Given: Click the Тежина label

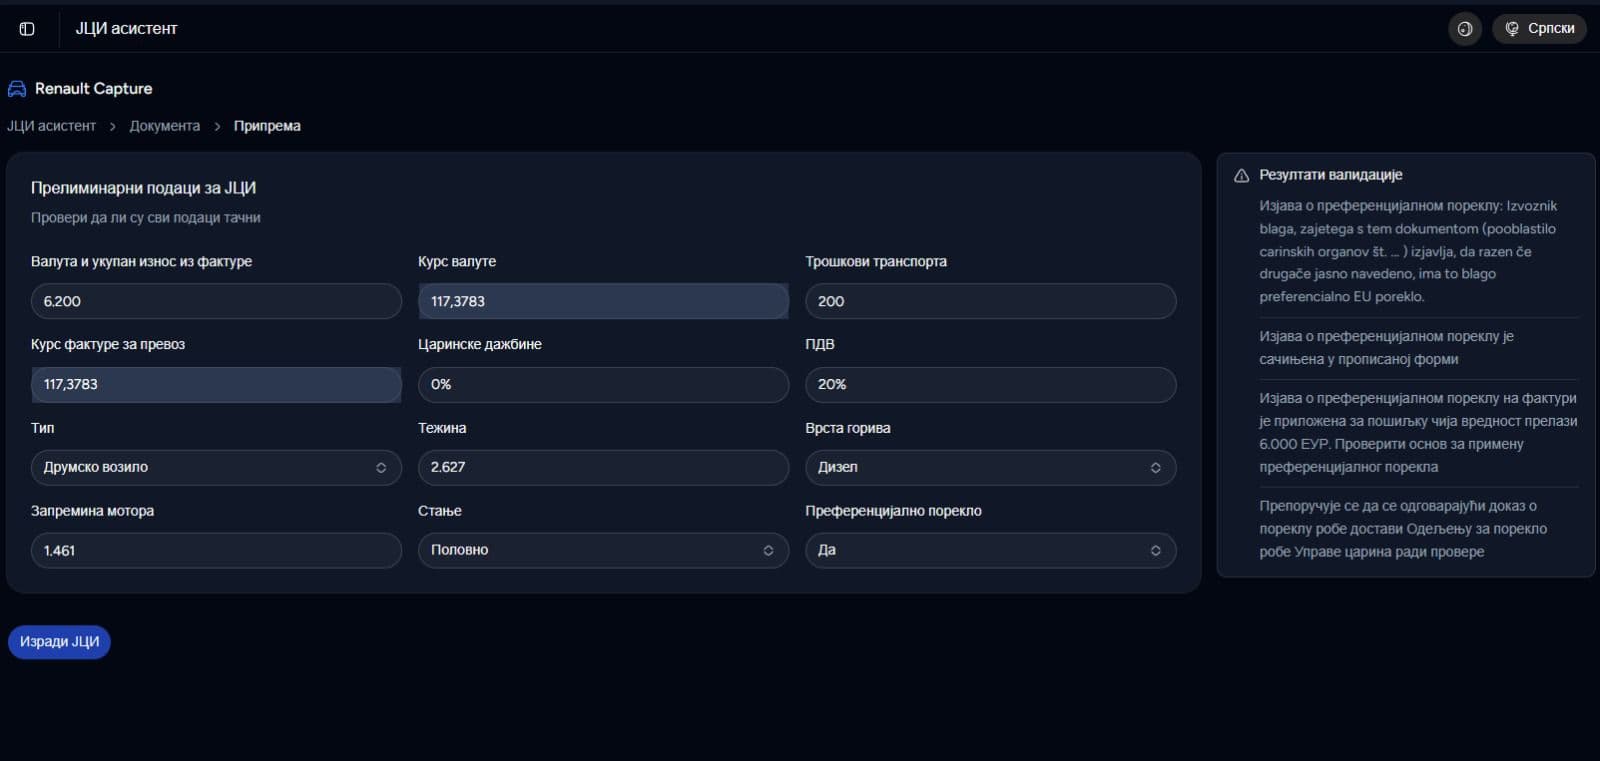Looking at the screenshot, I should coord(442,428).
